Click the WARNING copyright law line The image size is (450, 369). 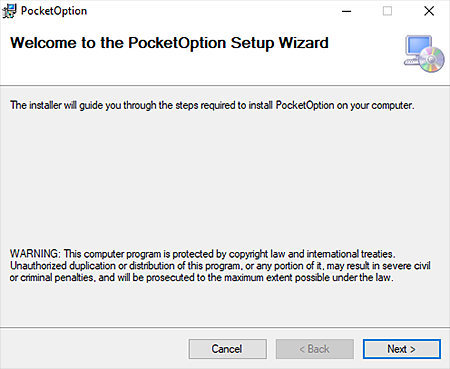click(x=202, y=254)
